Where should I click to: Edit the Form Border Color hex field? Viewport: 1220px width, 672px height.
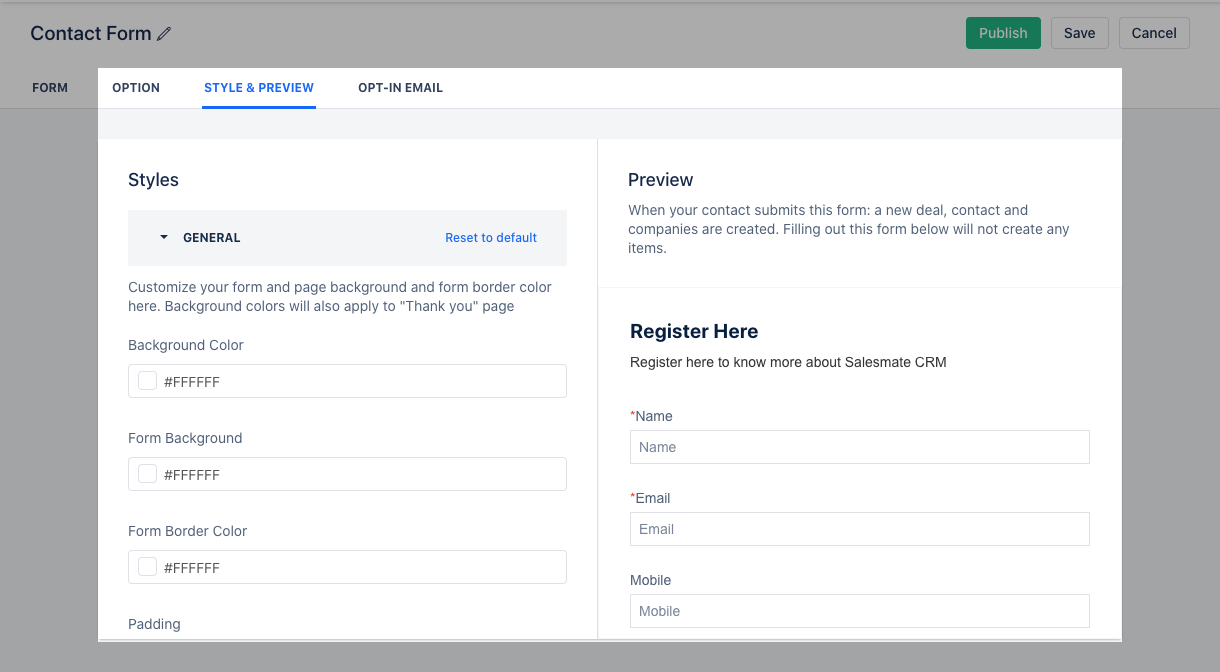coord(347,567)
